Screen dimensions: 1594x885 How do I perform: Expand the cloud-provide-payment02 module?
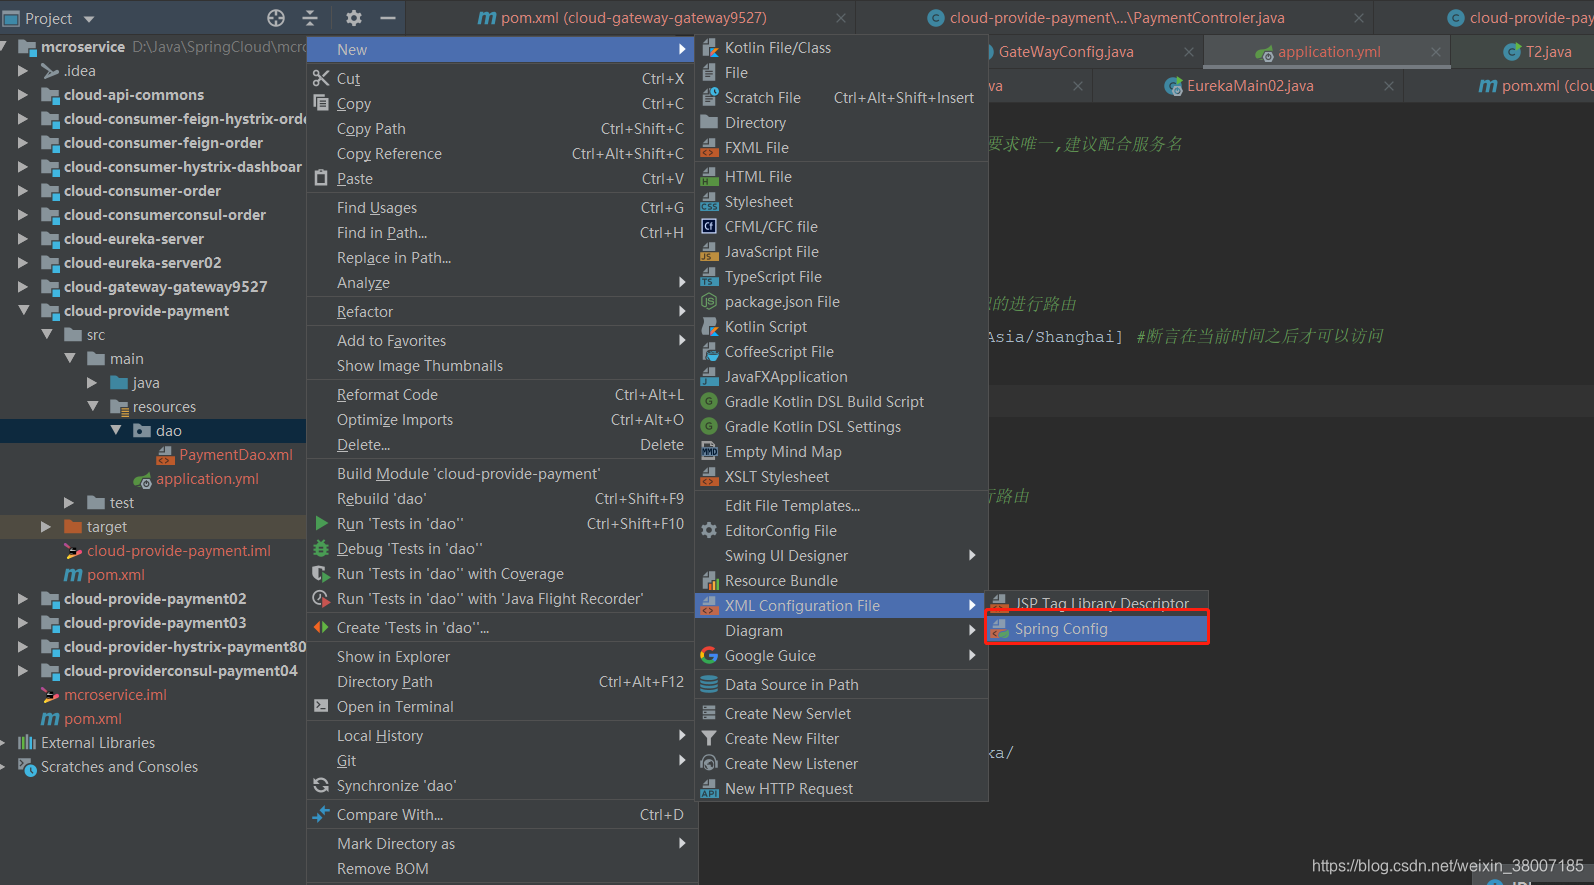[x=22, y=599]
